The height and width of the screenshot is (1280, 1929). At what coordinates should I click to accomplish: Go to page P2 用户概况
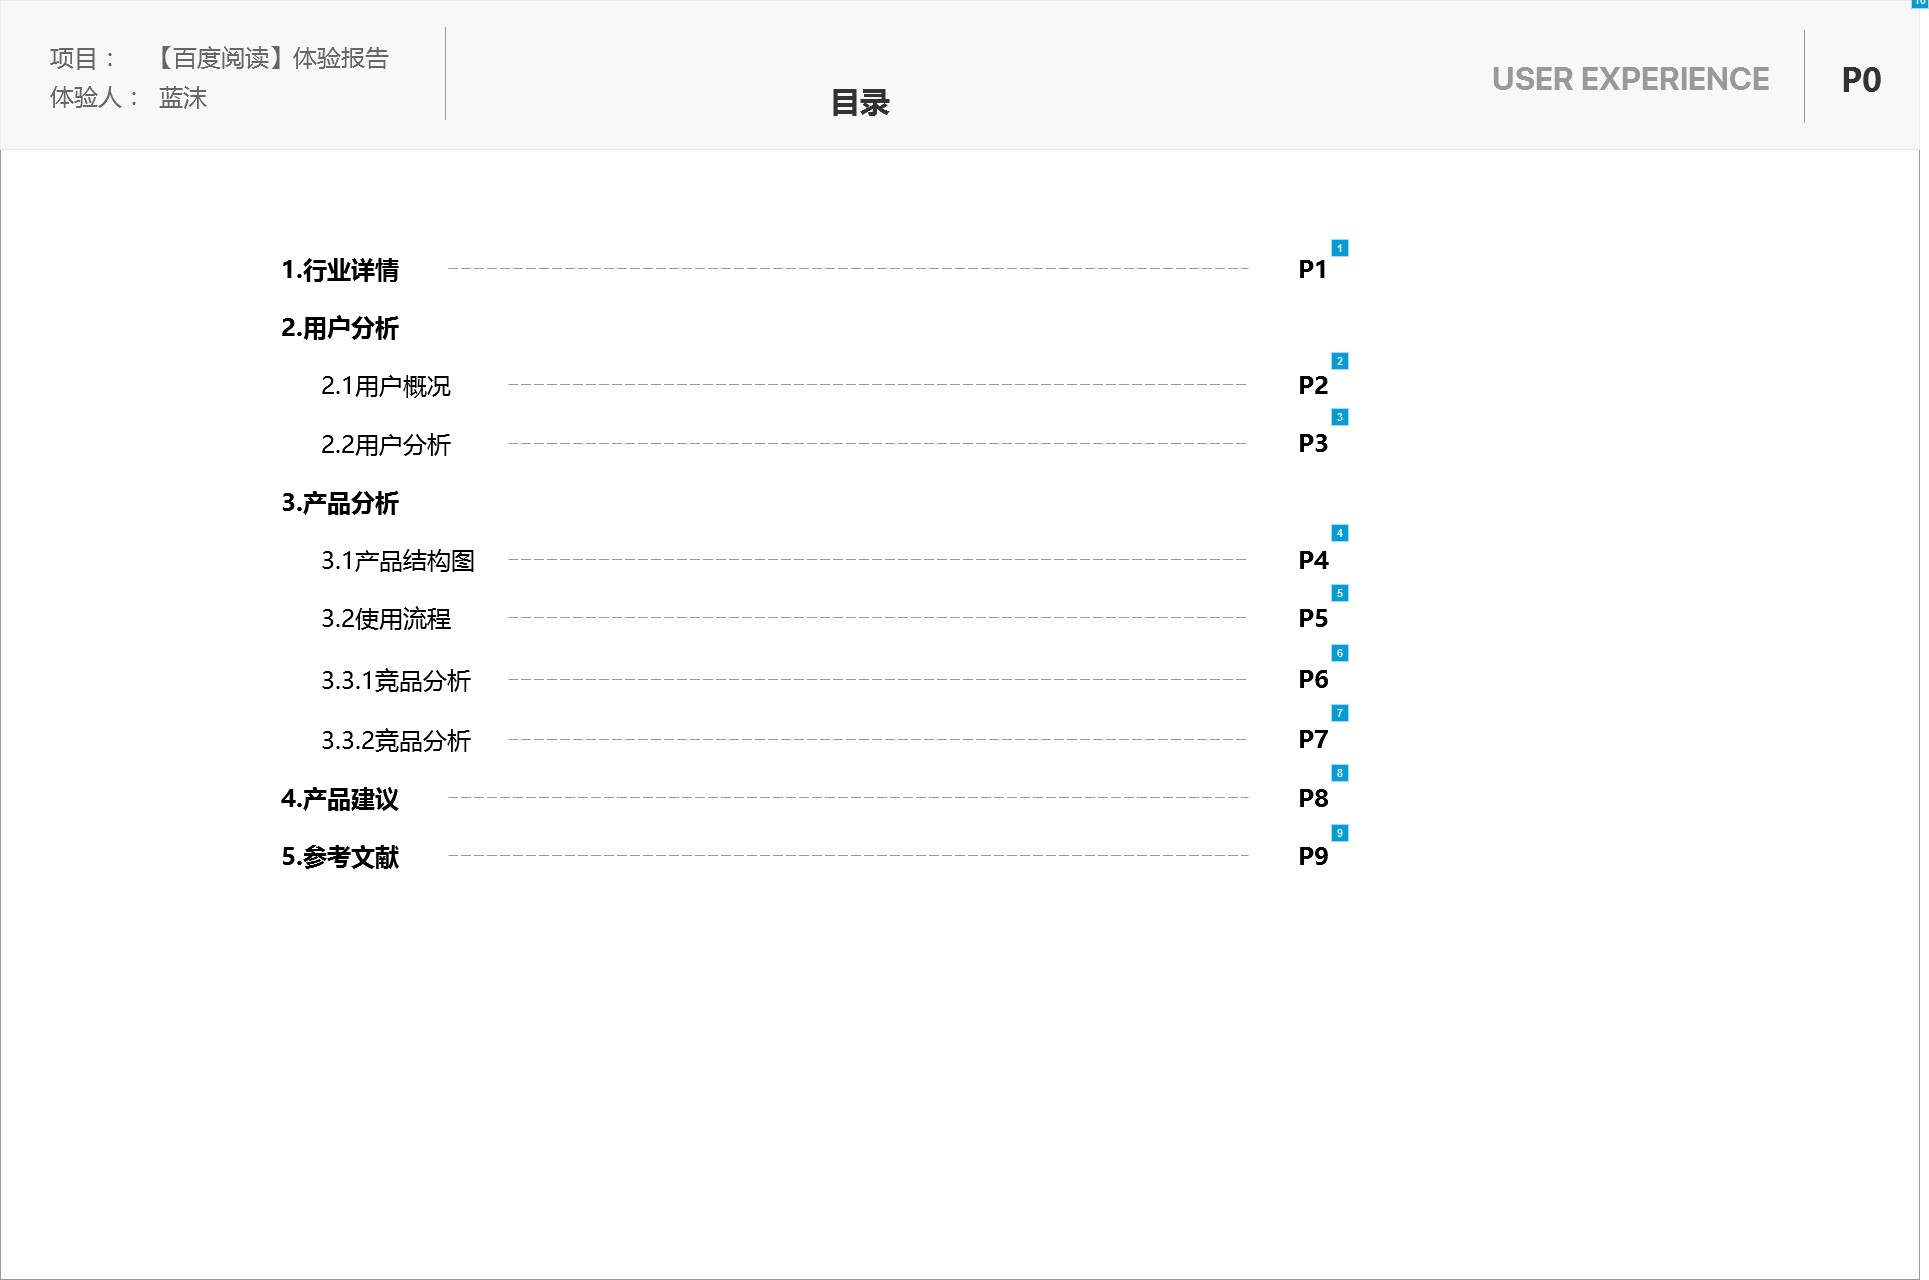[x=1312, y=386]
